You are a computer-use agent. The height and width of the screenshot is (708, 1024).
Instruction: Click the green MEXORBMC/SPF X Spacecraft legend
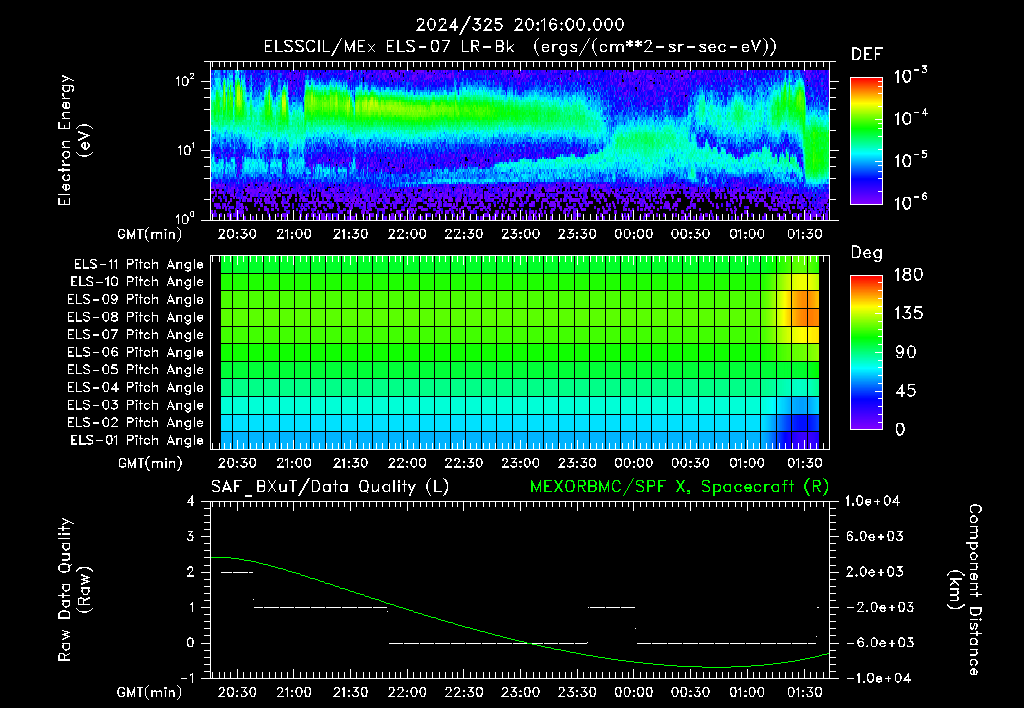click(679, 487)
